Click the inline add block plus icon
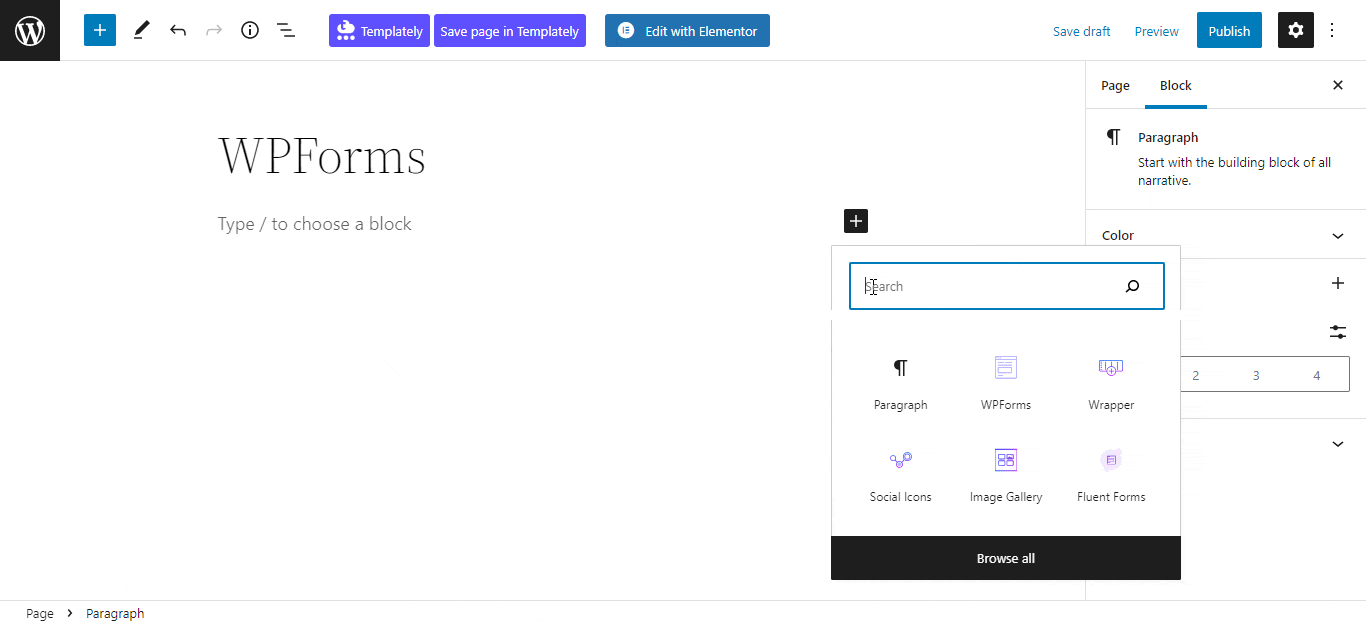This screenshot has width=1366, height=625. point(856,221)
